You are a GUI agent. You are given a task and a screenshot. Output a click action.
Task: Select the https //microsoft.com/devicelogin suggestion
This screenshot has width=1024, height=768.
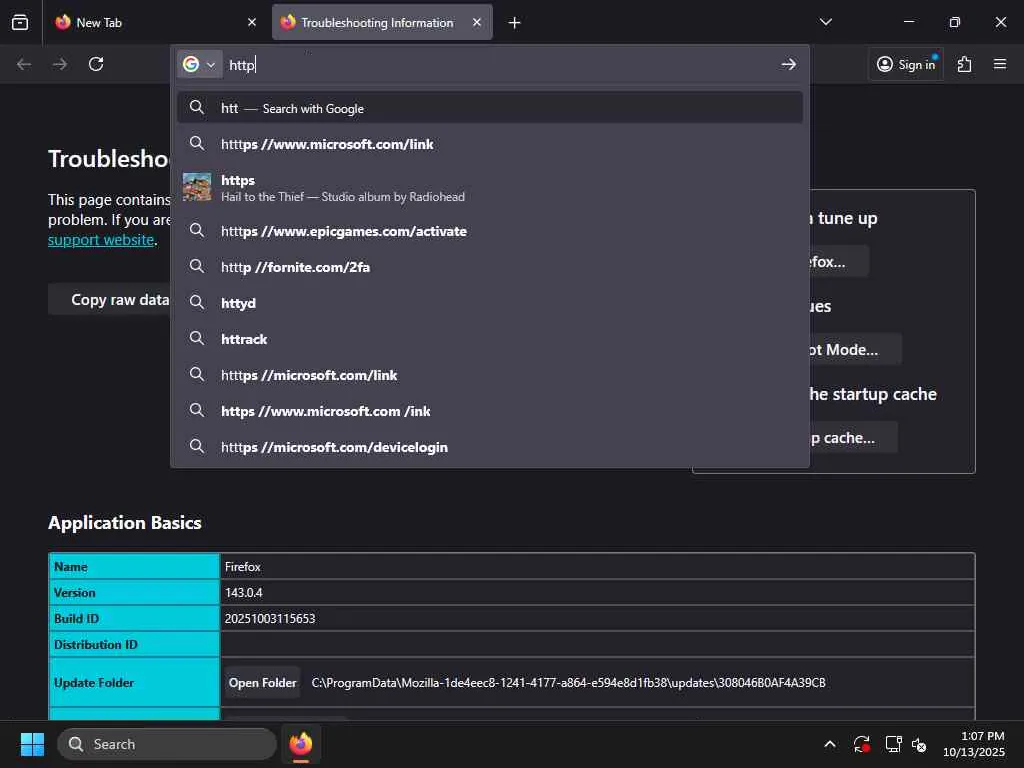[x=490, y=447]
